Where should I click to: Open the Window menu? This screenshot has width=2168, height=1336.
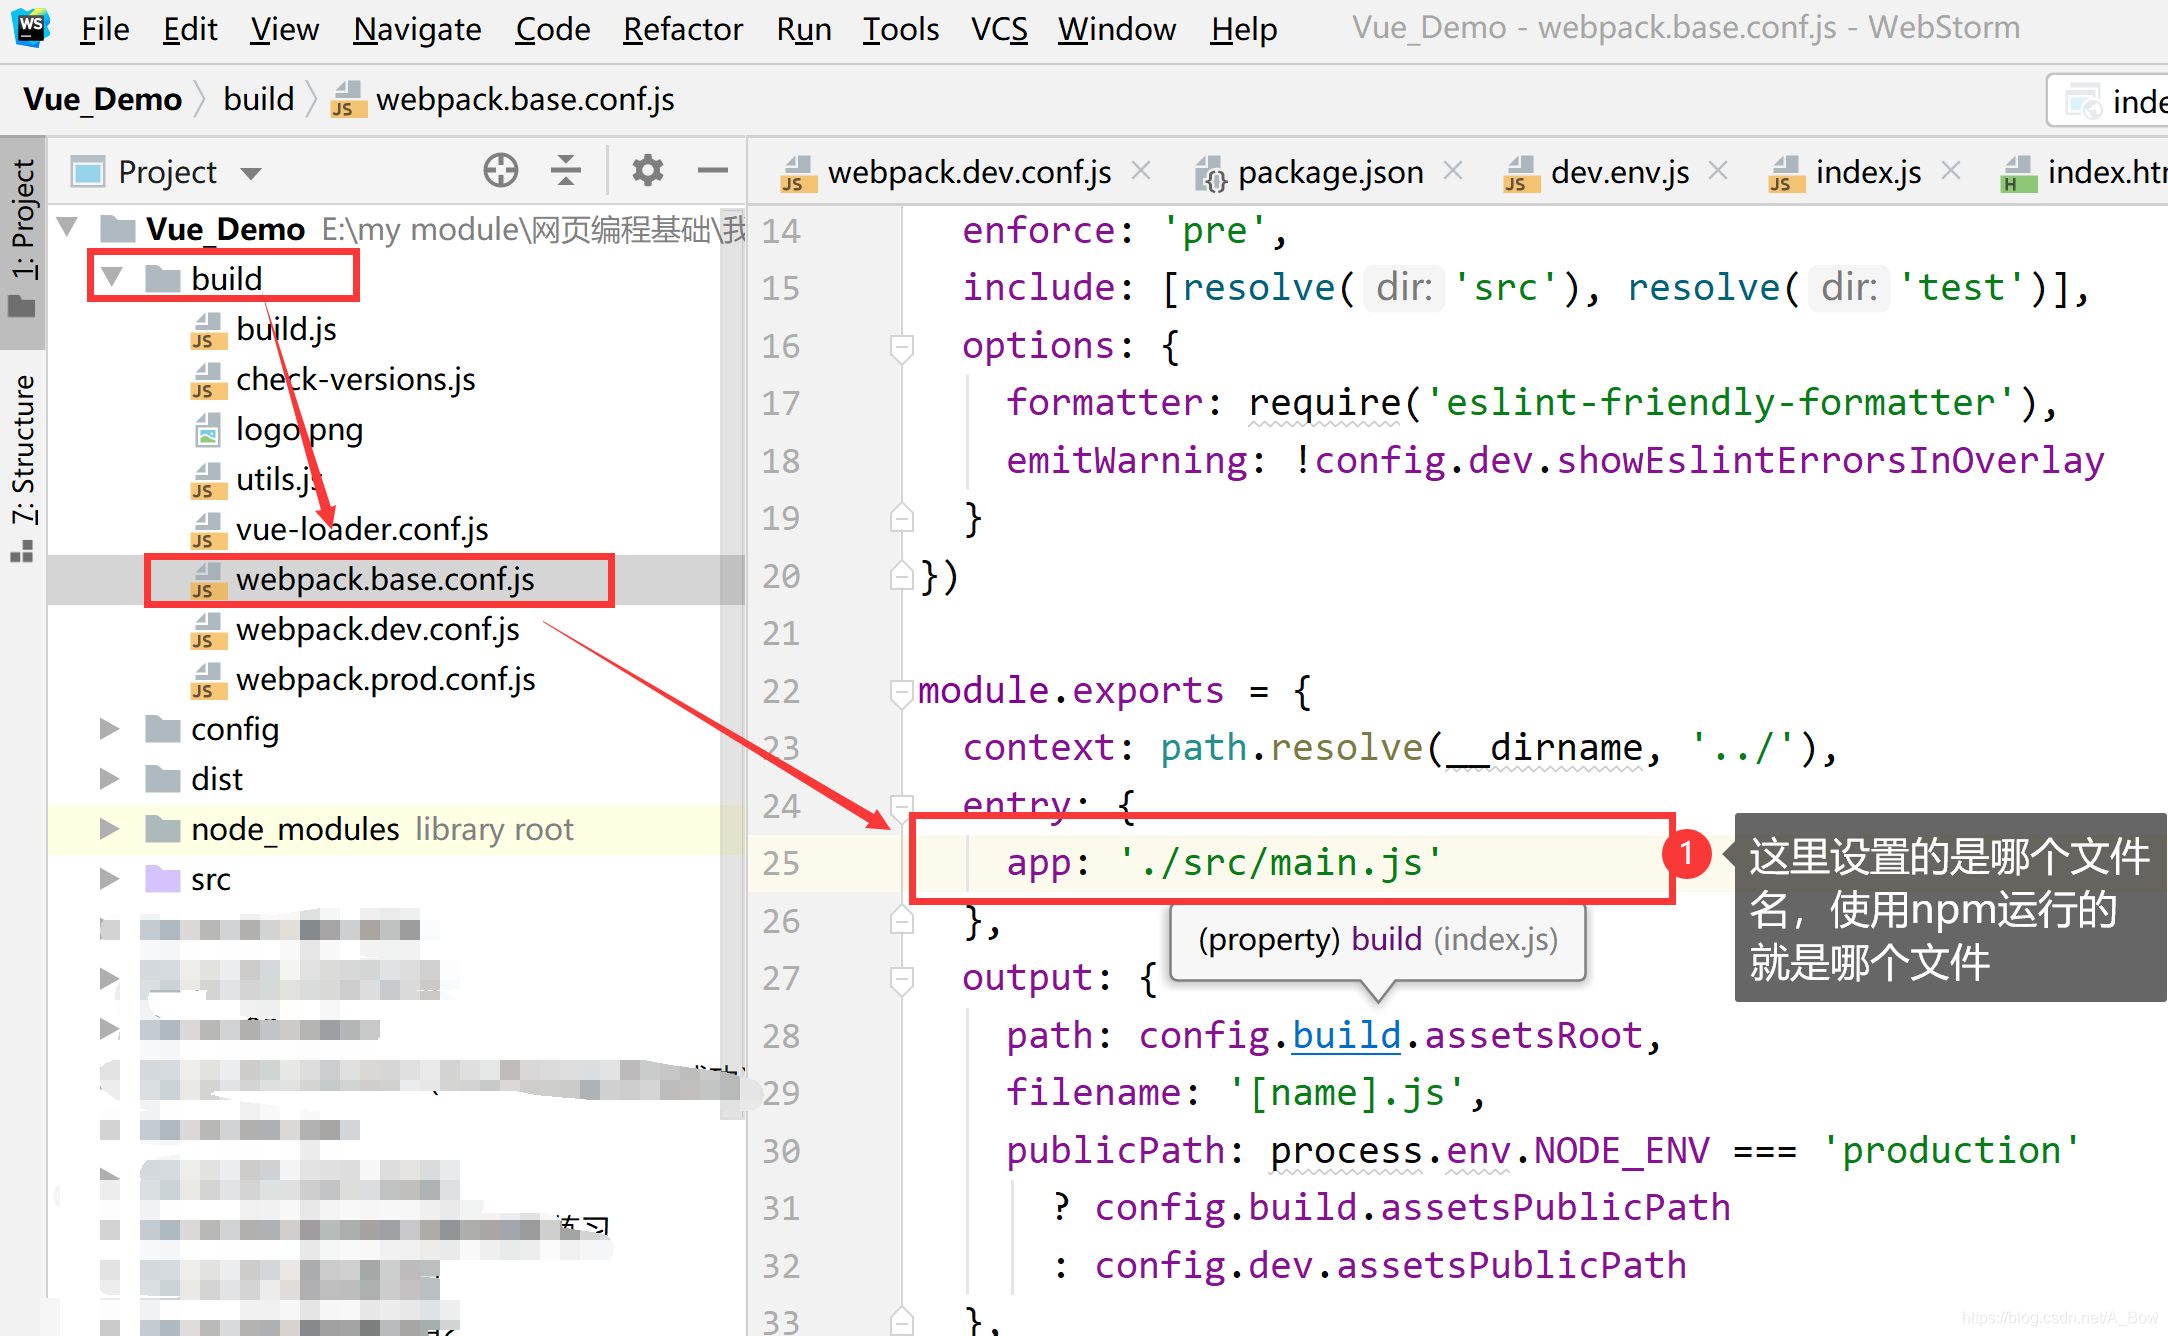click(1117, 29)
